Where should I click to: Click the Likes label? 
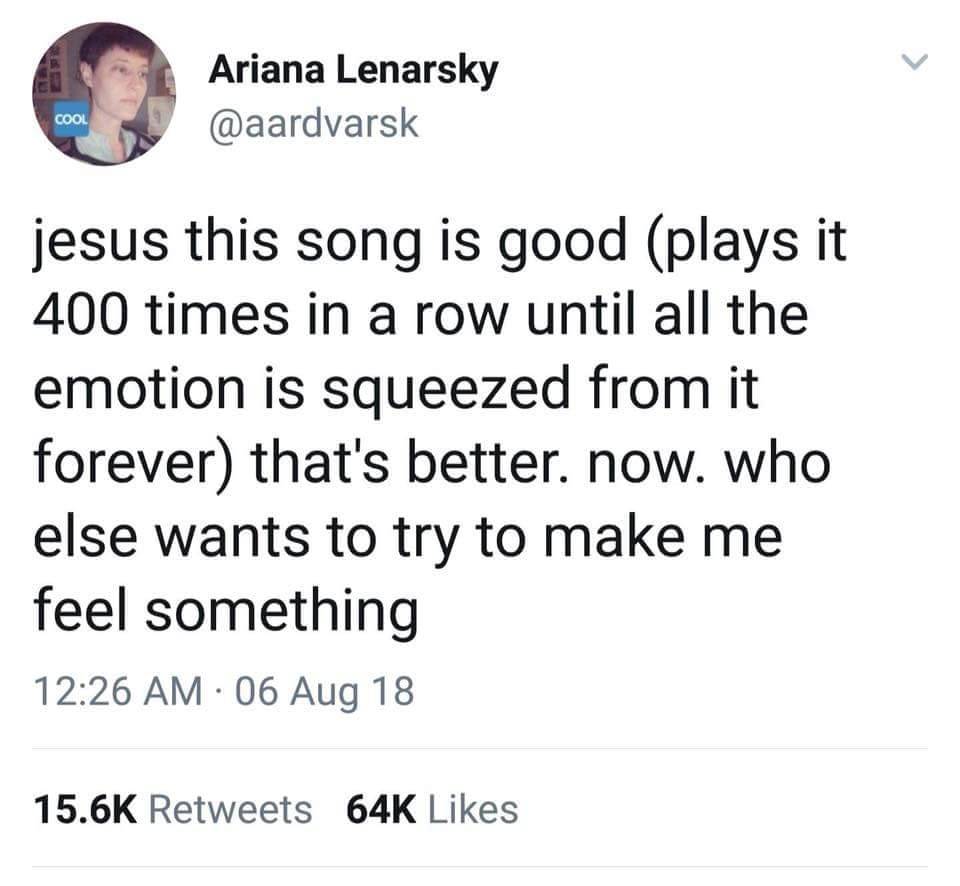(473, 809)
